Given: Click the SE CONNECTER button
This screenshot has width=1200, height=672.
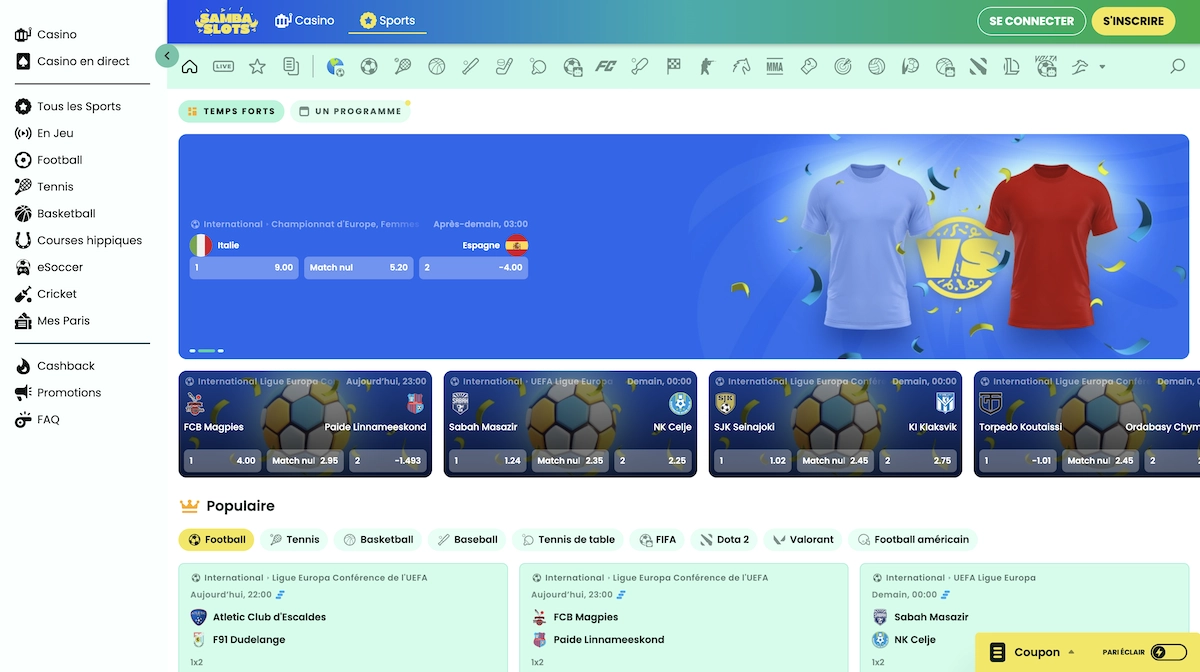Looking at the screenshot, I should (x=1031, y=20).
